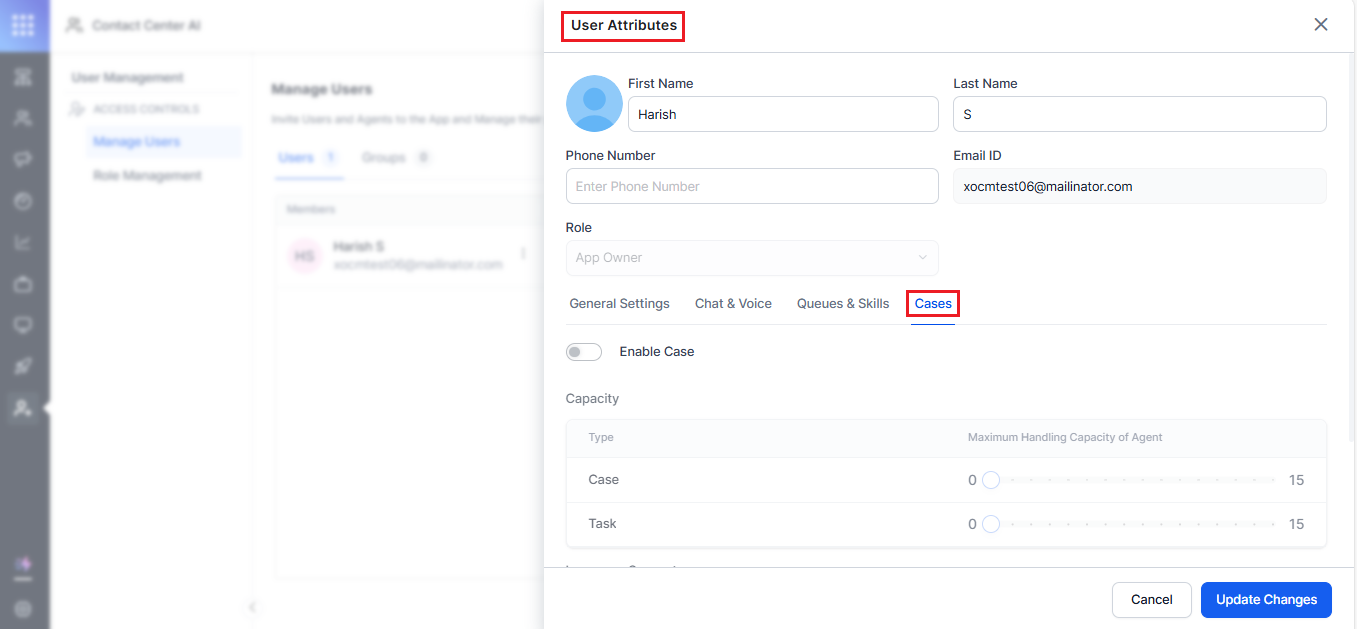Click the Task capacity slider handle
This screenshot has height=629, width=1357.
pos(991,524)
